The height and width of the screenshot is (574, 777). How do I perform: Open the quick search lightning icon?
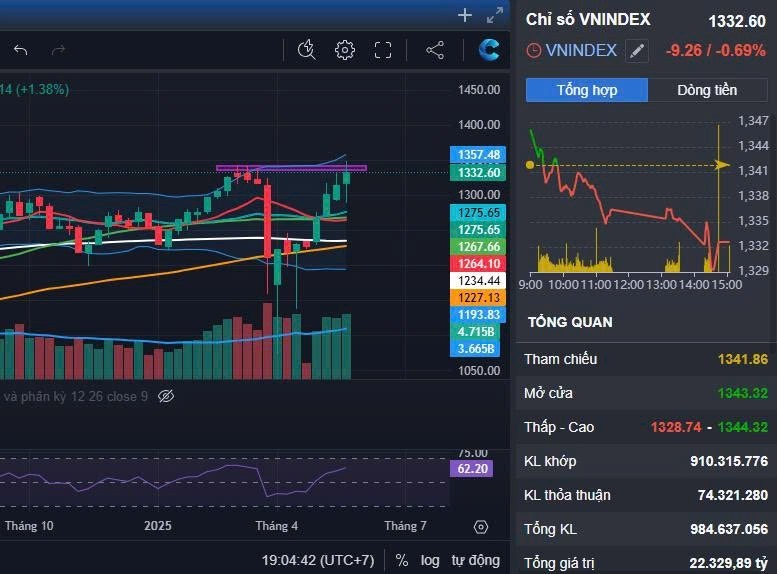pyautogui.click(x=307, y=50)
